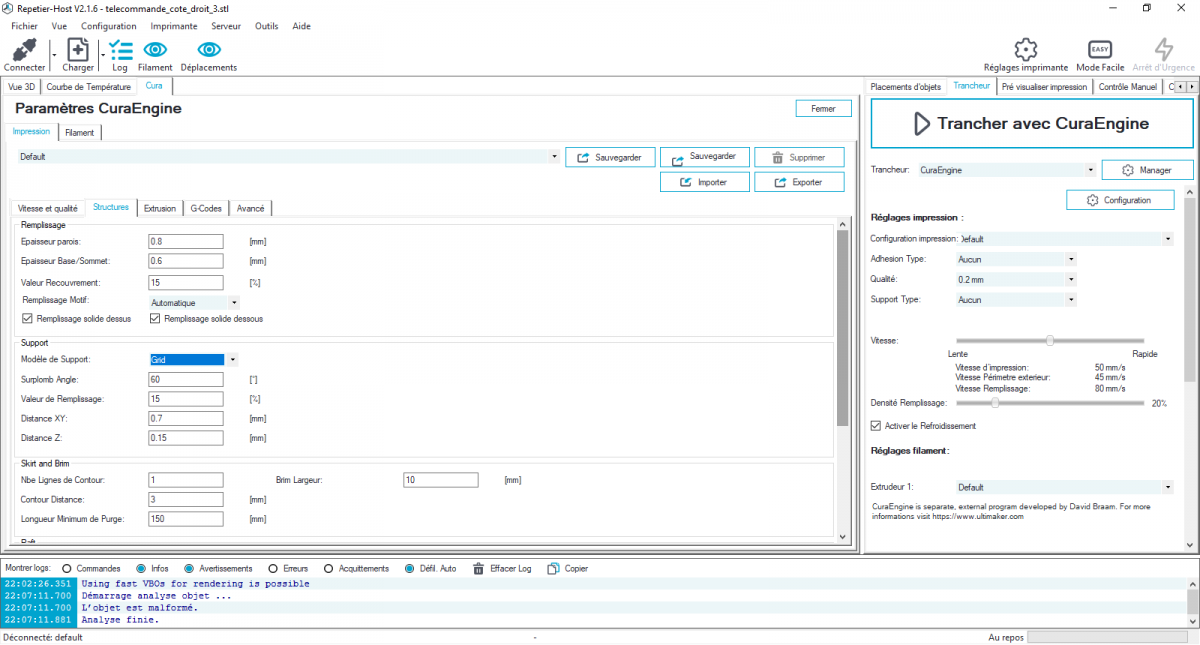Viewport: 1200px width, 645px height.
Task: Toggle Activer le Refroidissement checkbox
Action: [x=876, y=426]
